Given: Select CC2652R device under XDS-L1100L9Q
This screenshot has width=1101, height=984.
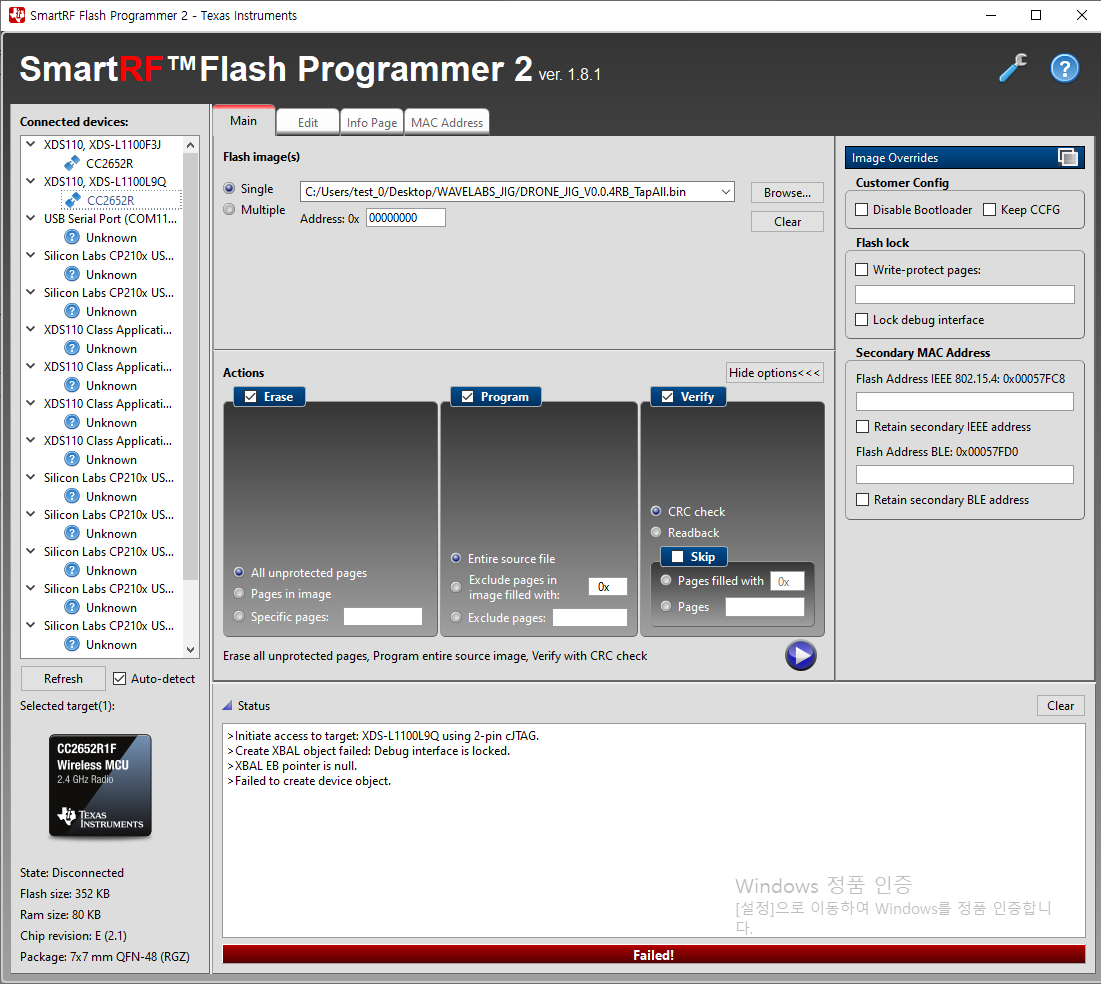Looking at the screenshot, I should [110, 200].
